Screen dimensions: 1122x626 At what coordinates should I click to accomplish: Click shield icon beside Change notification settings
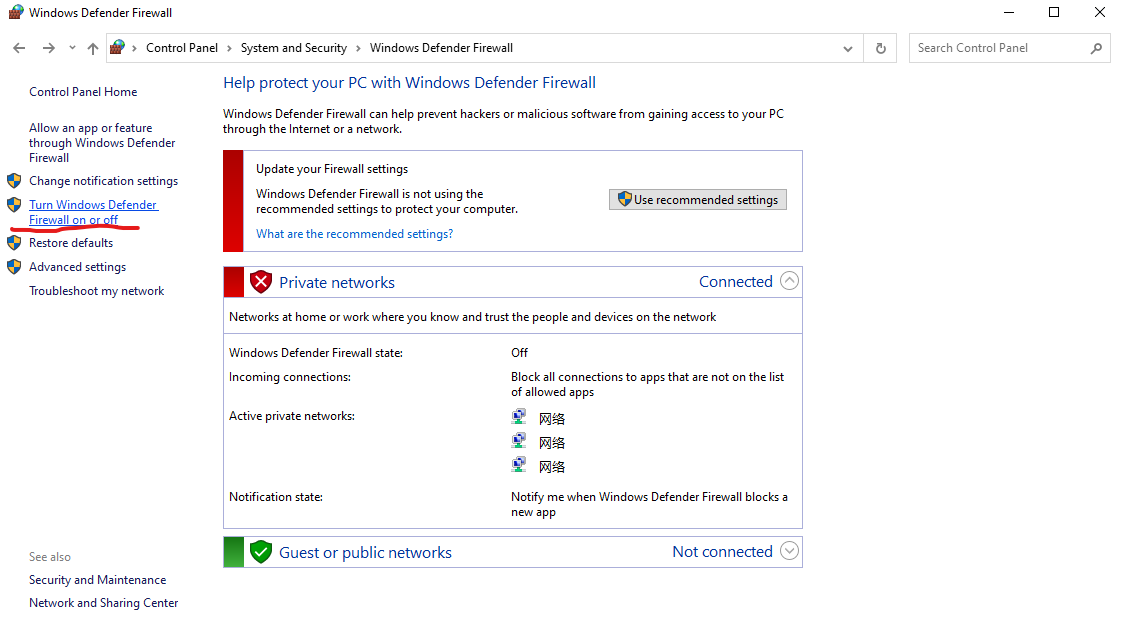[x=14, y=180]
